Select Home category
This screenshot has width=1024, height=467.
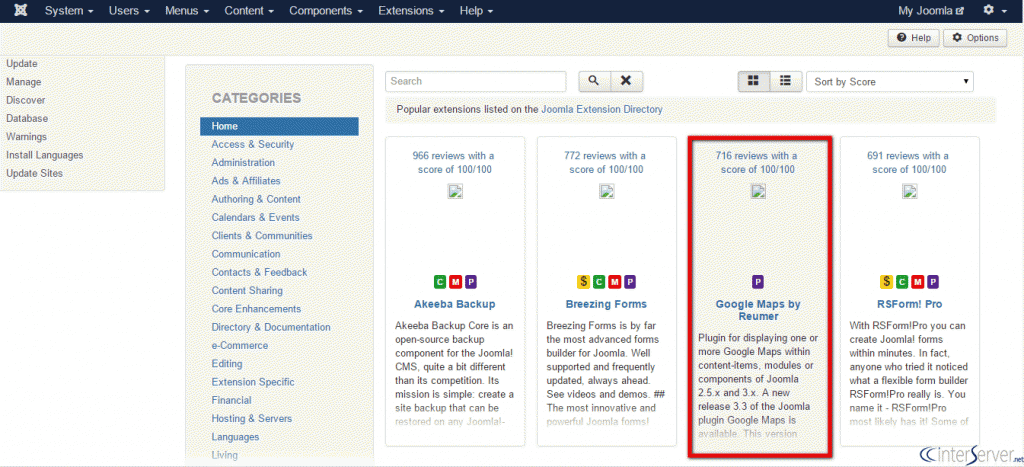(280, 126)
